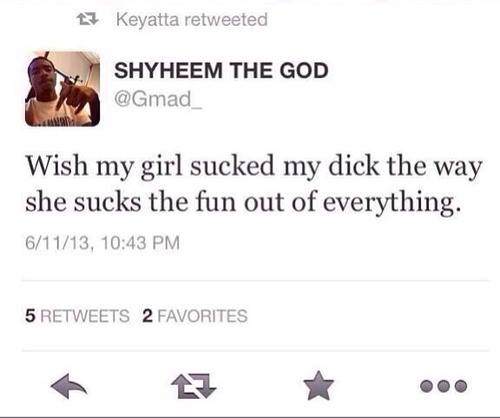Image resolution: width=500 pixels, height=418 pixels.
Task: View the 2 FAVORITES list
Action: pos(195,316)
